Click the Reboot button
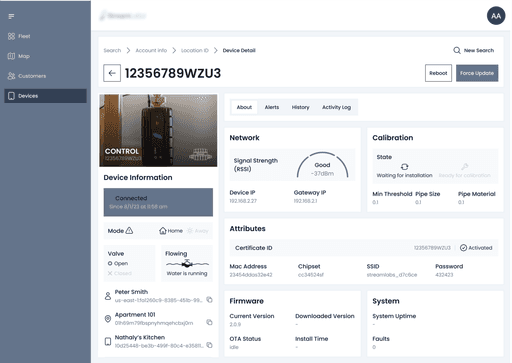Screen dimensions: 512x363 (x=438, y=73)
